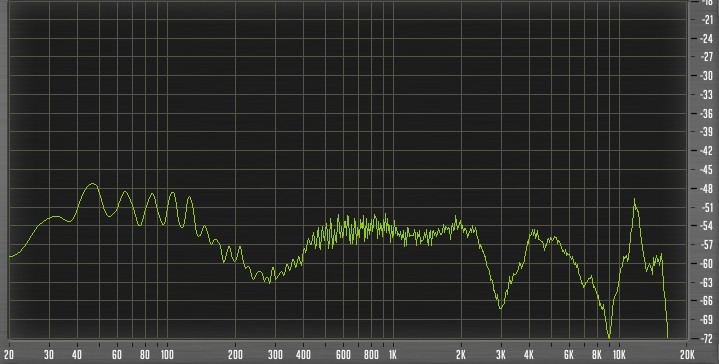
Task: Click the -54 dB scale label
Action: 707,226
